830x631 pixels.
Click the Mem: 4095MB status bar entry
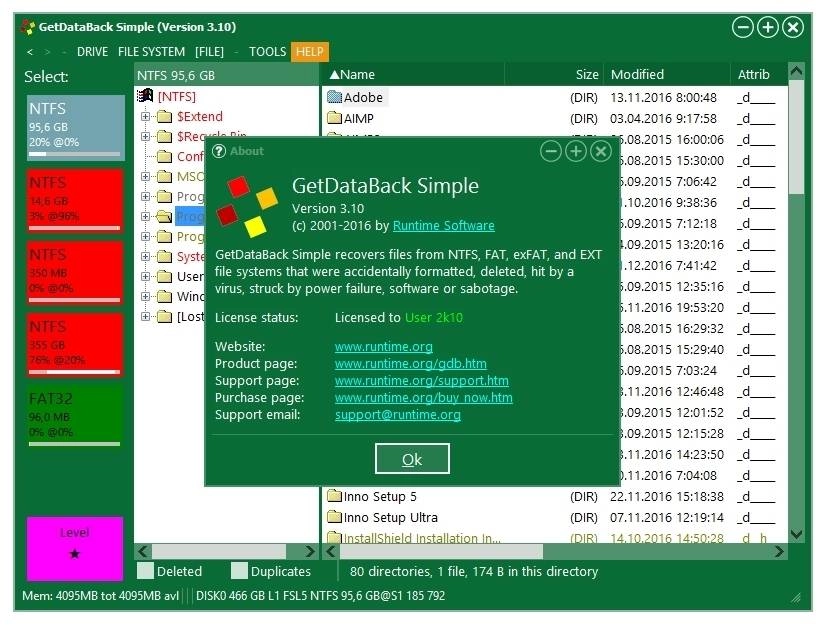click(100, 596)
